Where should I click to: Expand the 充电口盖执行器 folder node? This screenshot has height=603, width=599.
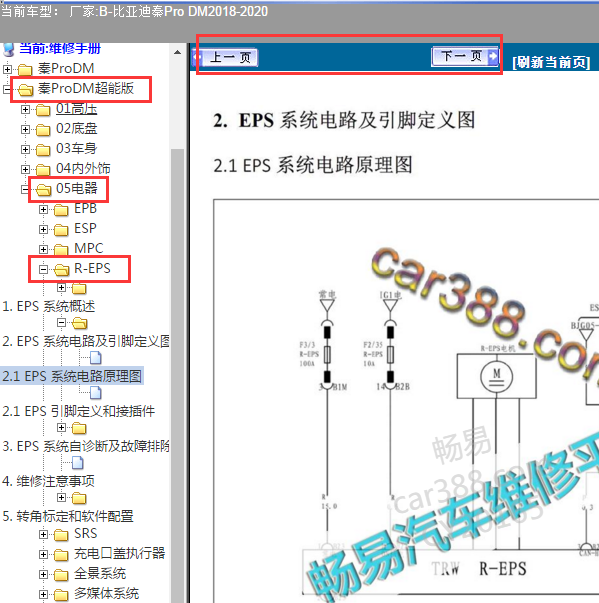[43, 555]
